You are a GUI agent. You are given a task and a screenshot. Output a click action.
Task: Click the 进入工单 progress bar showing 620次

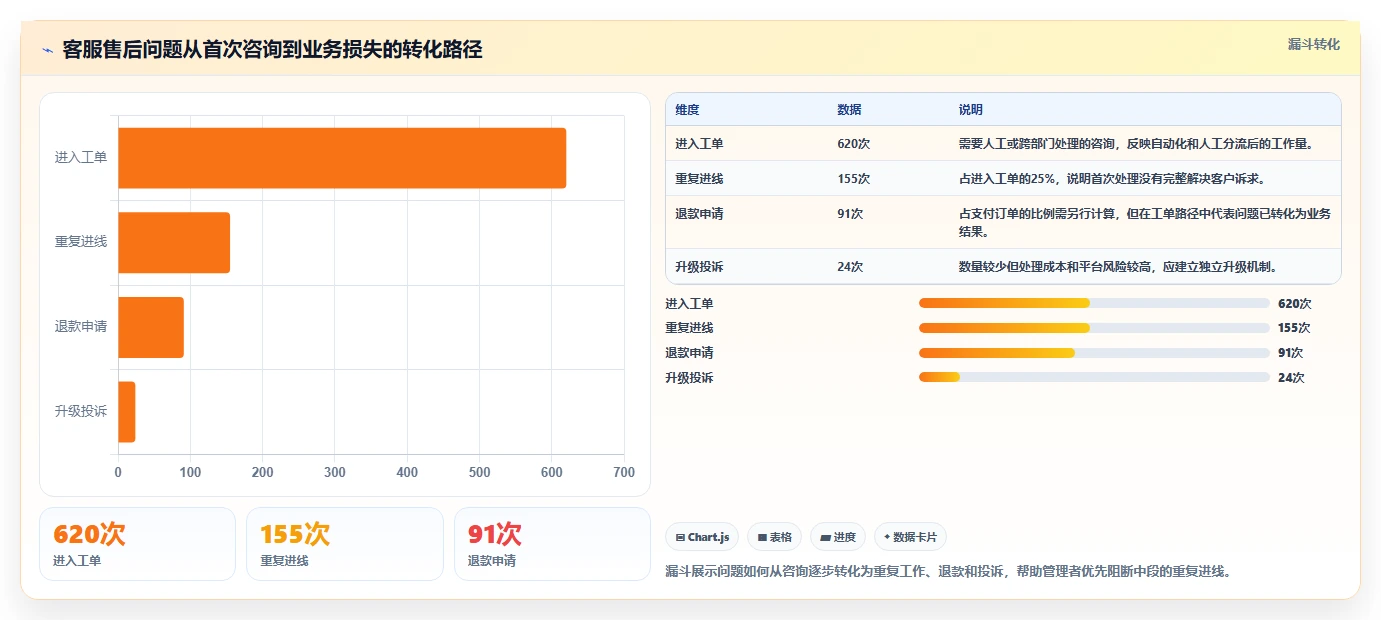[1094, 303]
